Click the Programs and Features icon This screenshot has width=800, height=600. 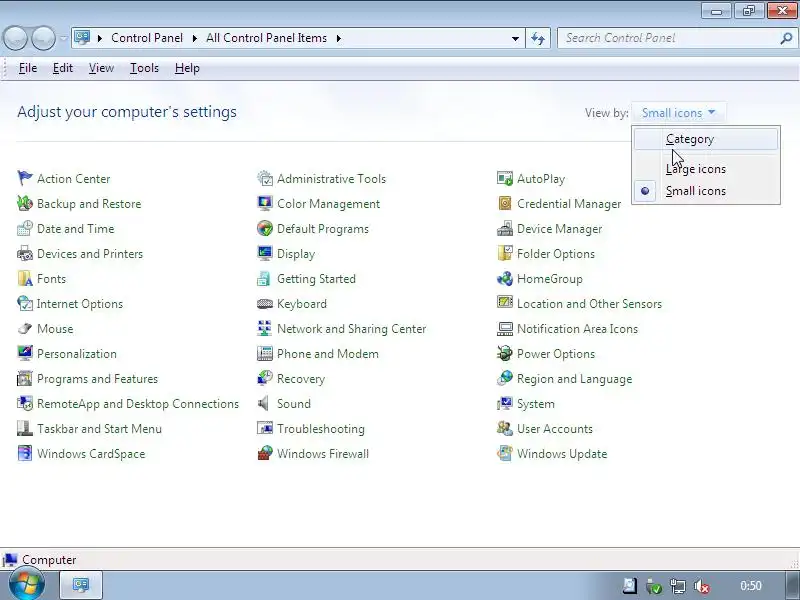(24, 378)
